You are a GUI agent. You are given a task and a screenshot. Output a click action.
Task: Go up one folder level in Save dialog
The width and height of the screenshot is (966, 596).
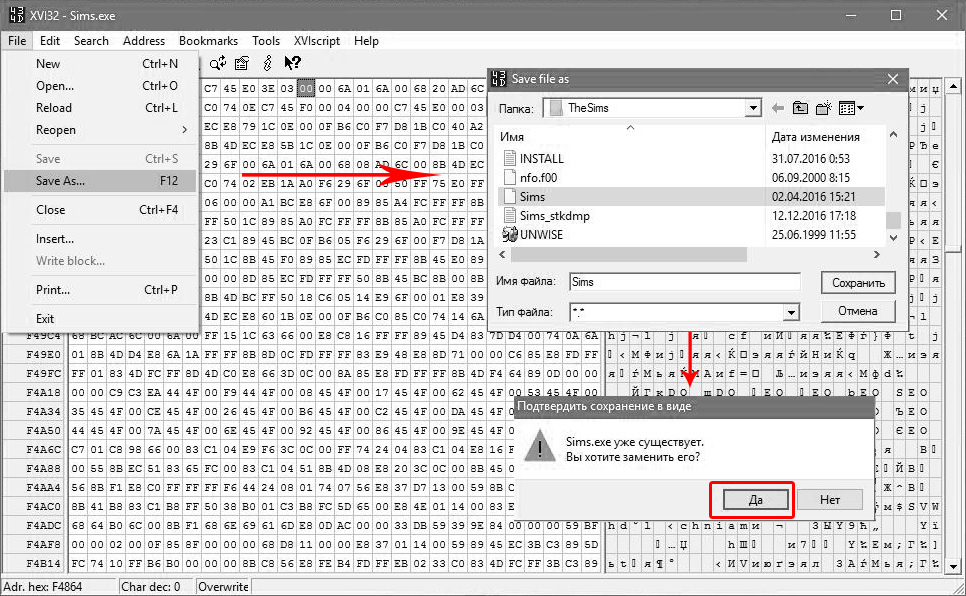pos(800,108)
